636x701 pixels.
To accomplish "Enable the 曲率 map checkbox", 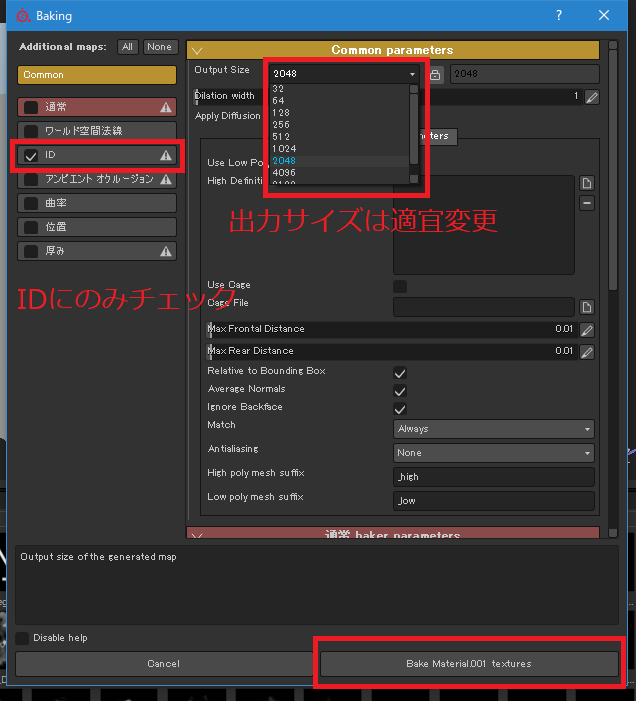I will click(x=31, y=203).
